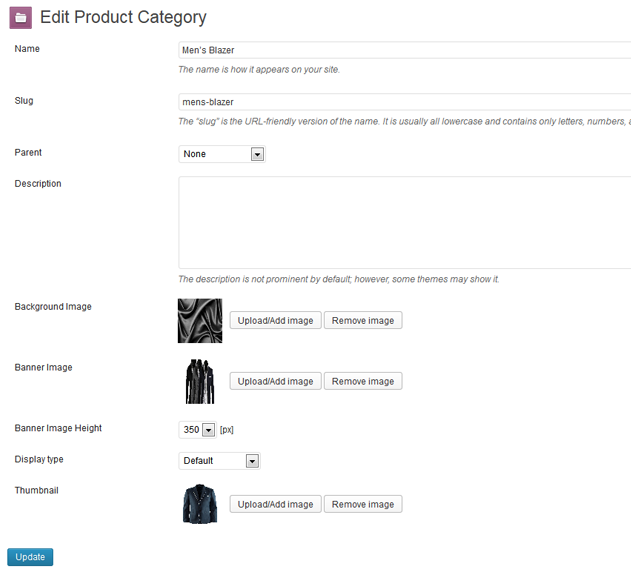Click the Description field label
The width and height of the screenshot is (631, 579).
point(38,184)
